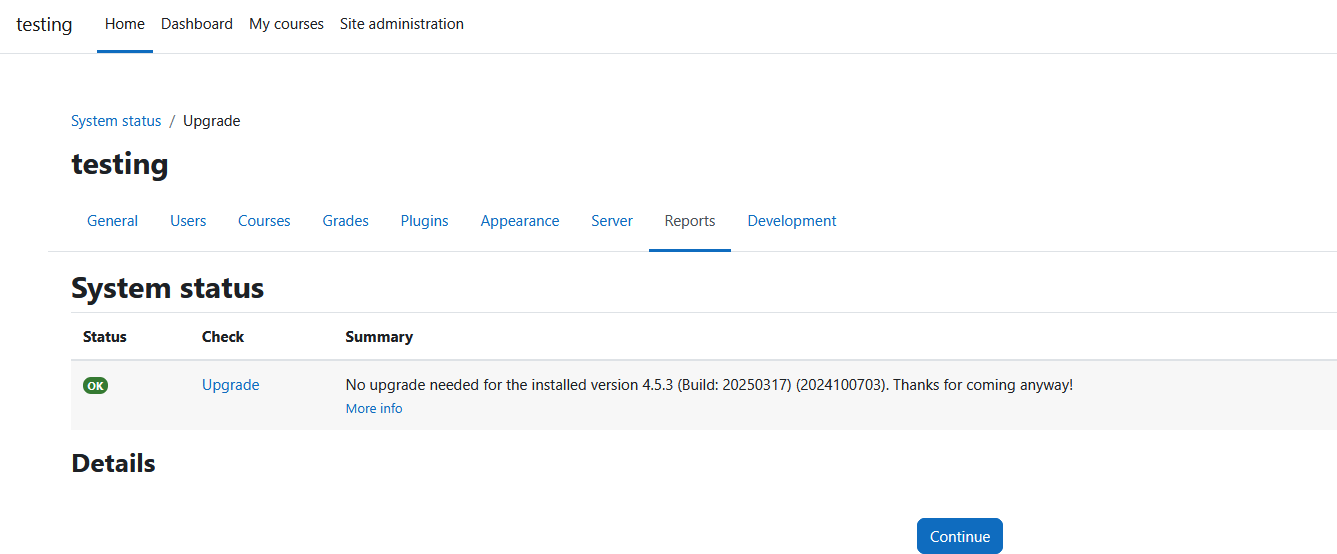Open Site administration in top bar

[x=402, y=24]
